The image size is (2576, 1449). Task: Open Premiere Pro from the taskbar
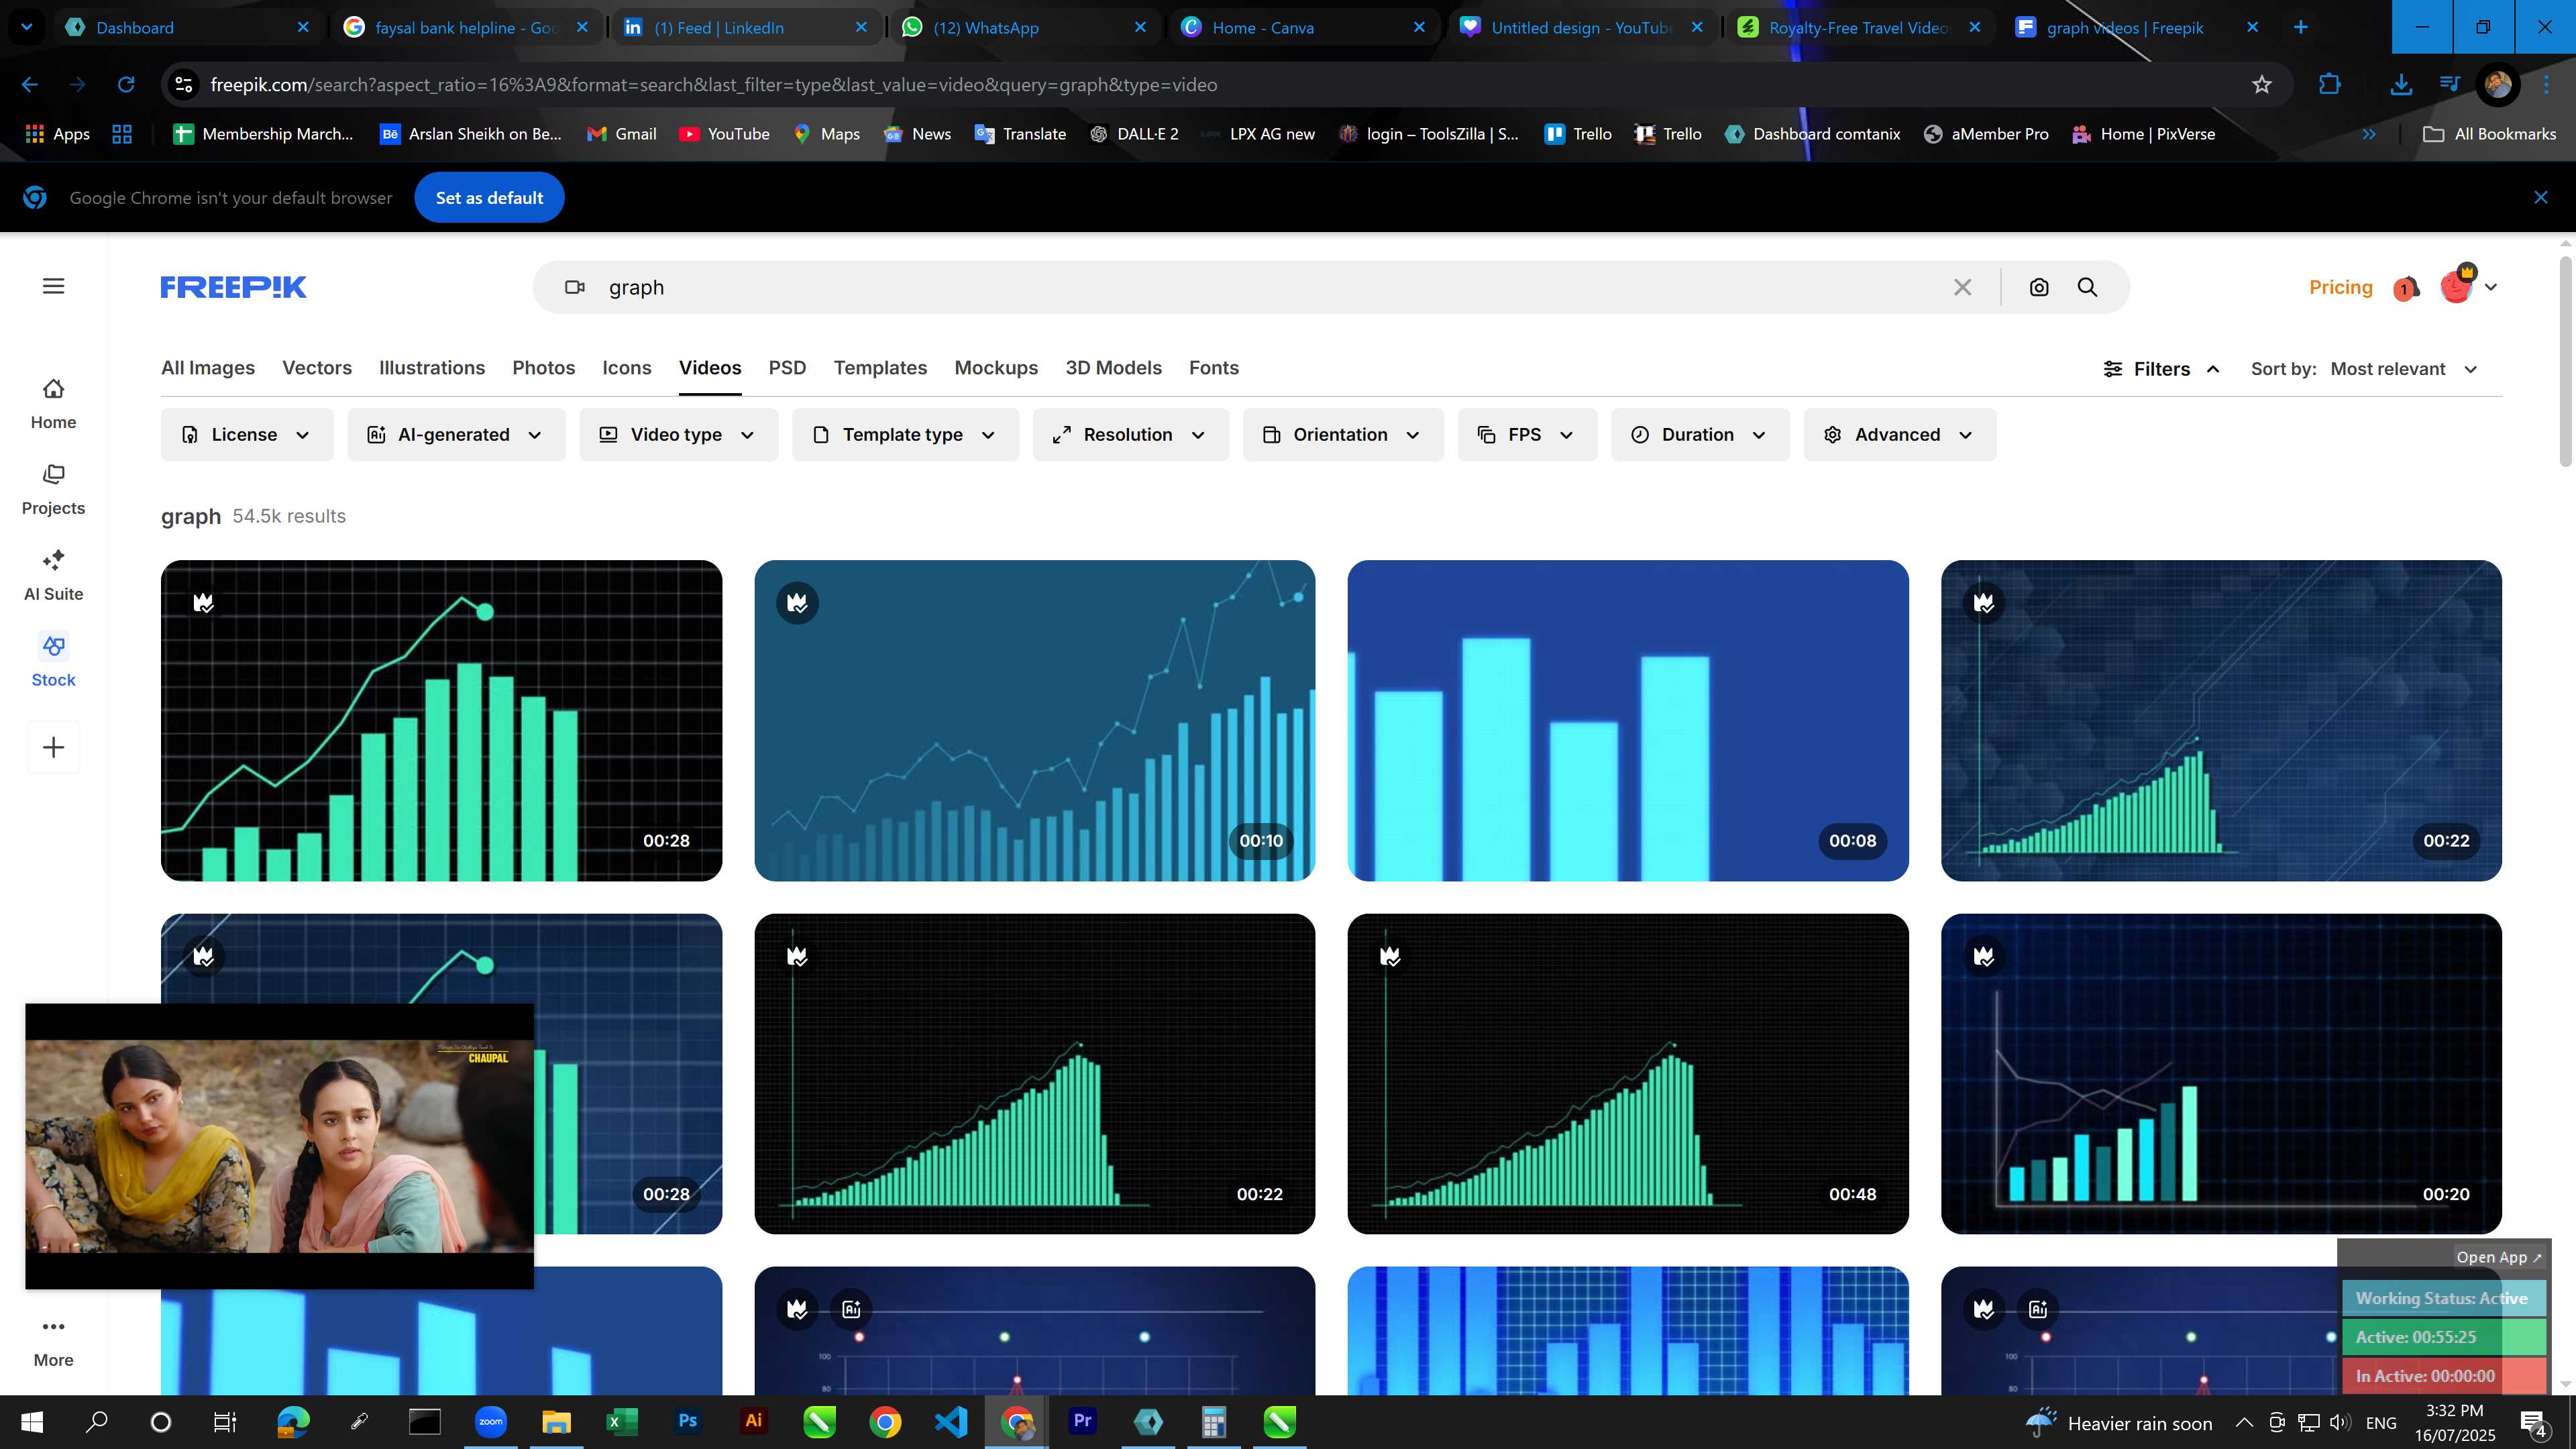(1082, 1421)
